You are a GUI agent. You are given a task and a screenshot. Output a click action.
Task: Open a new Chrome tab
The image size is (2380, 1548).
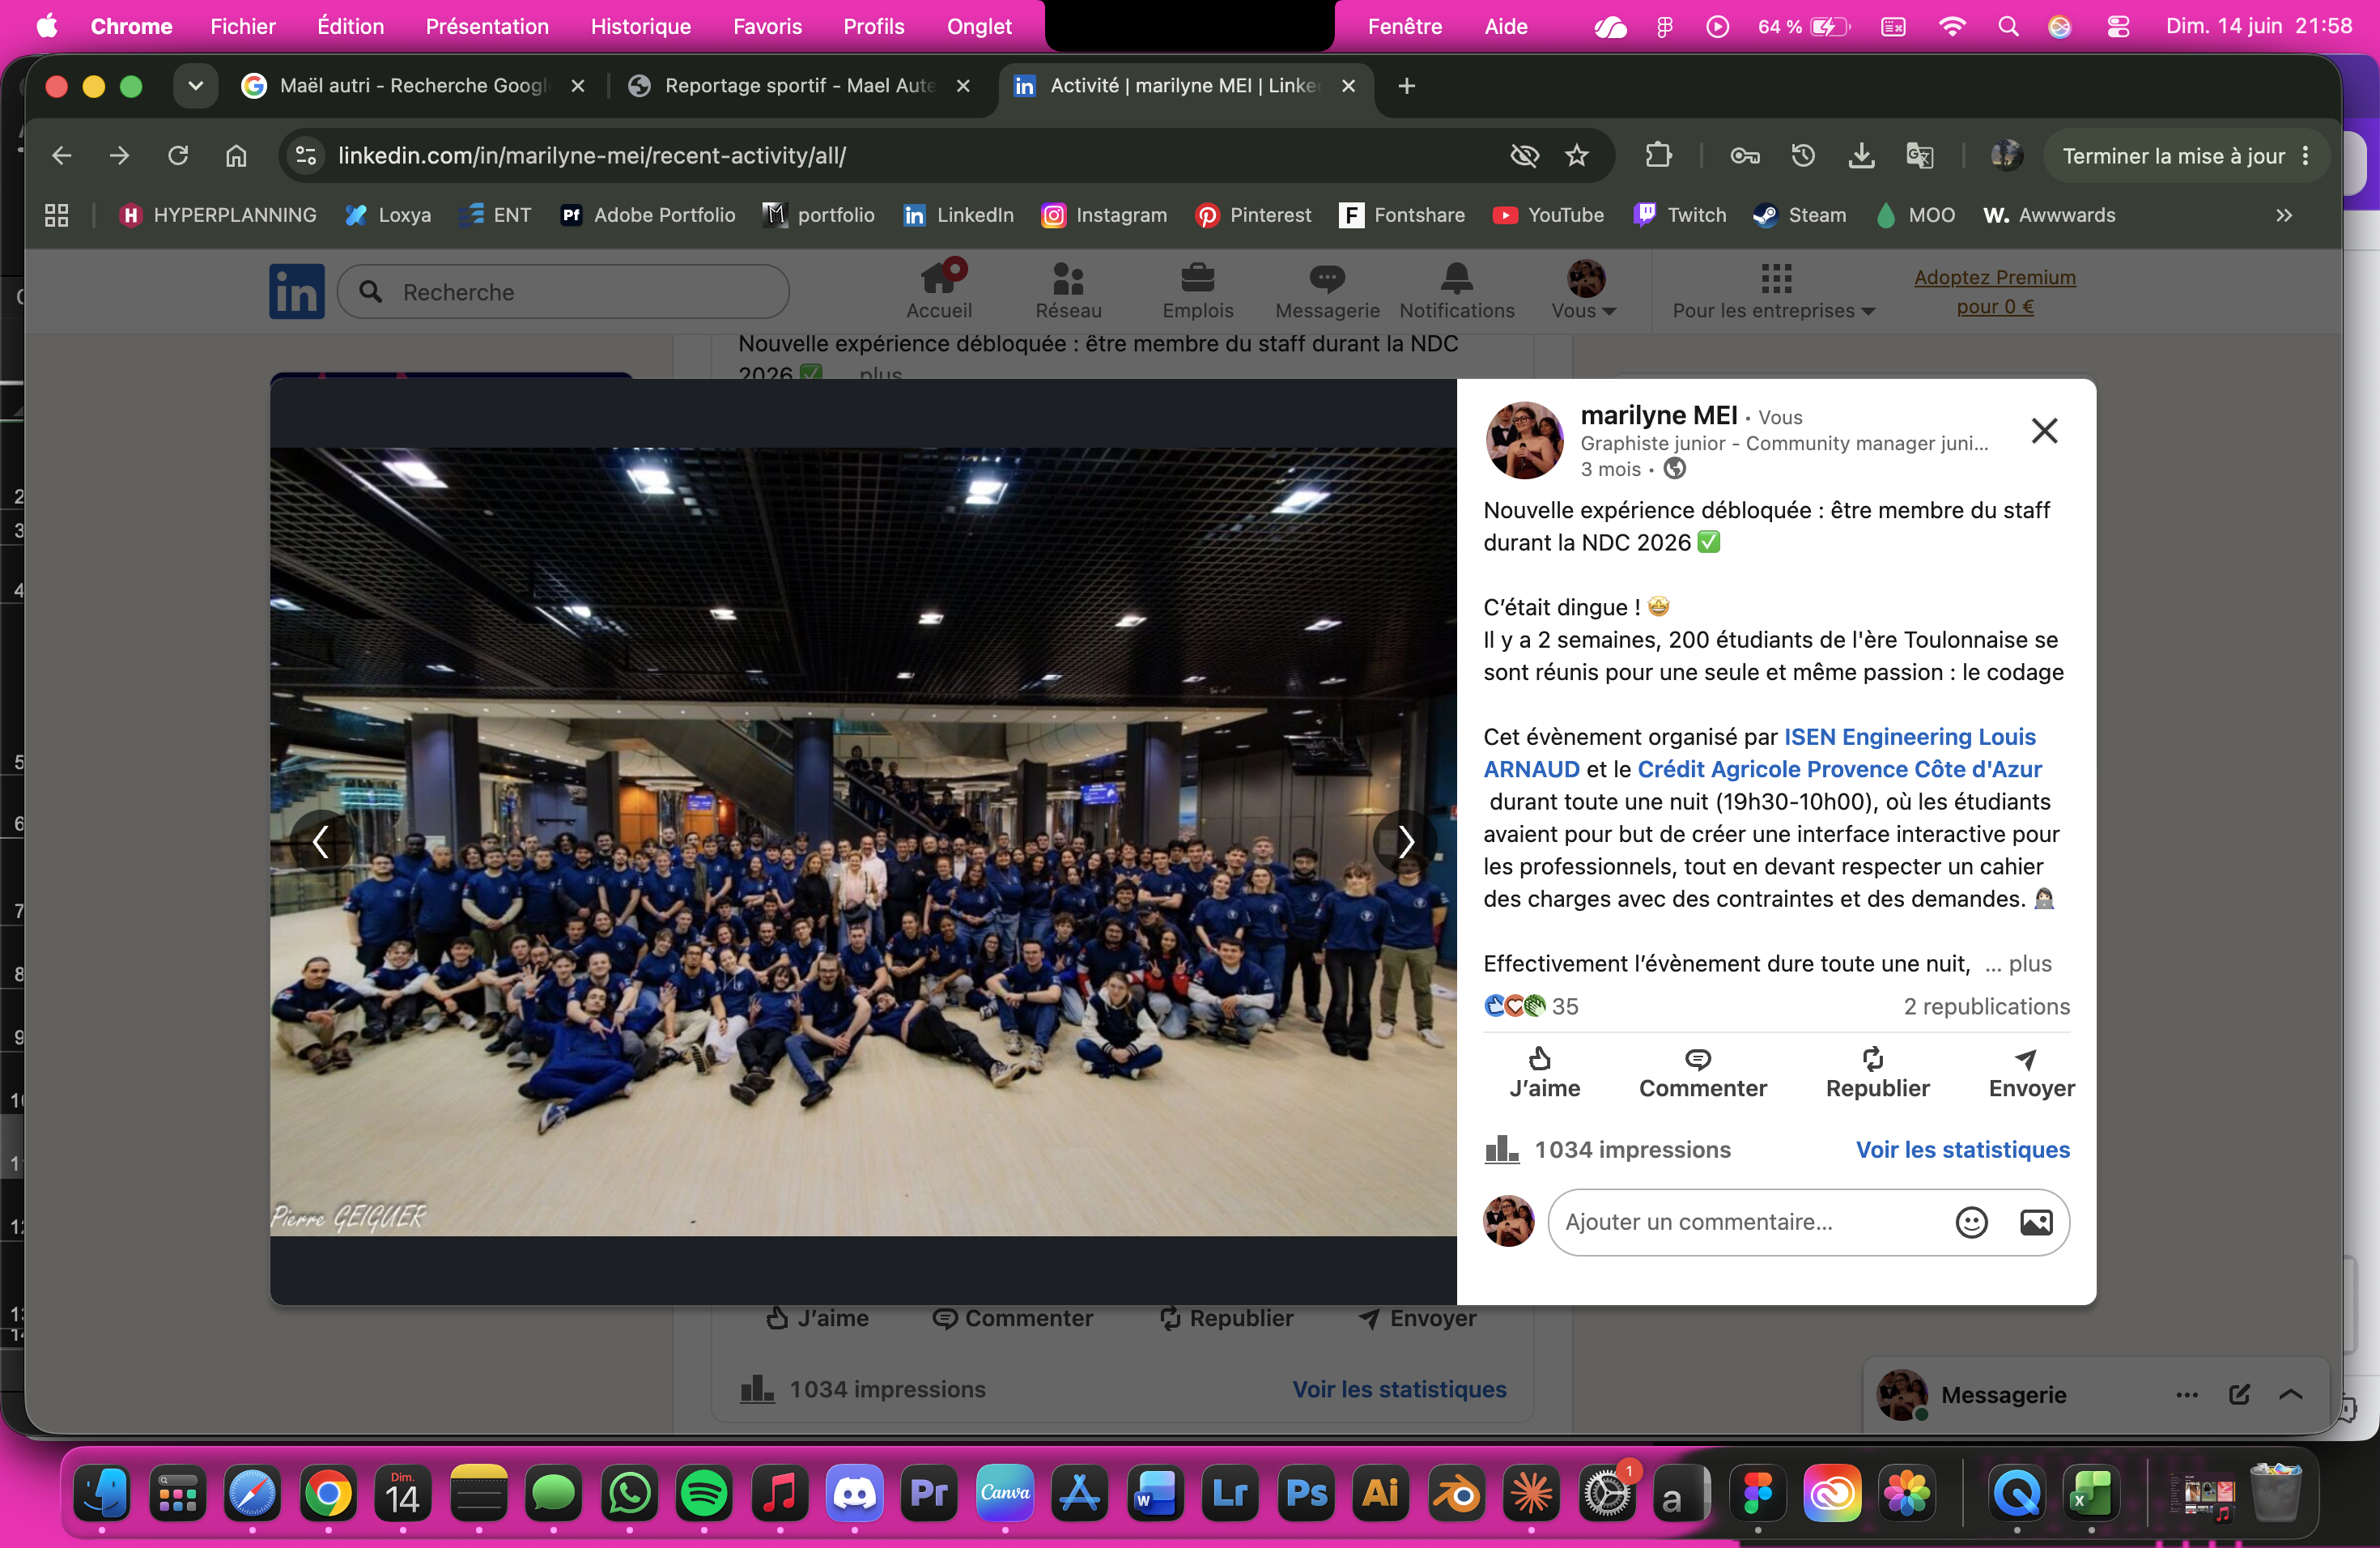[x=1406, y=86]
